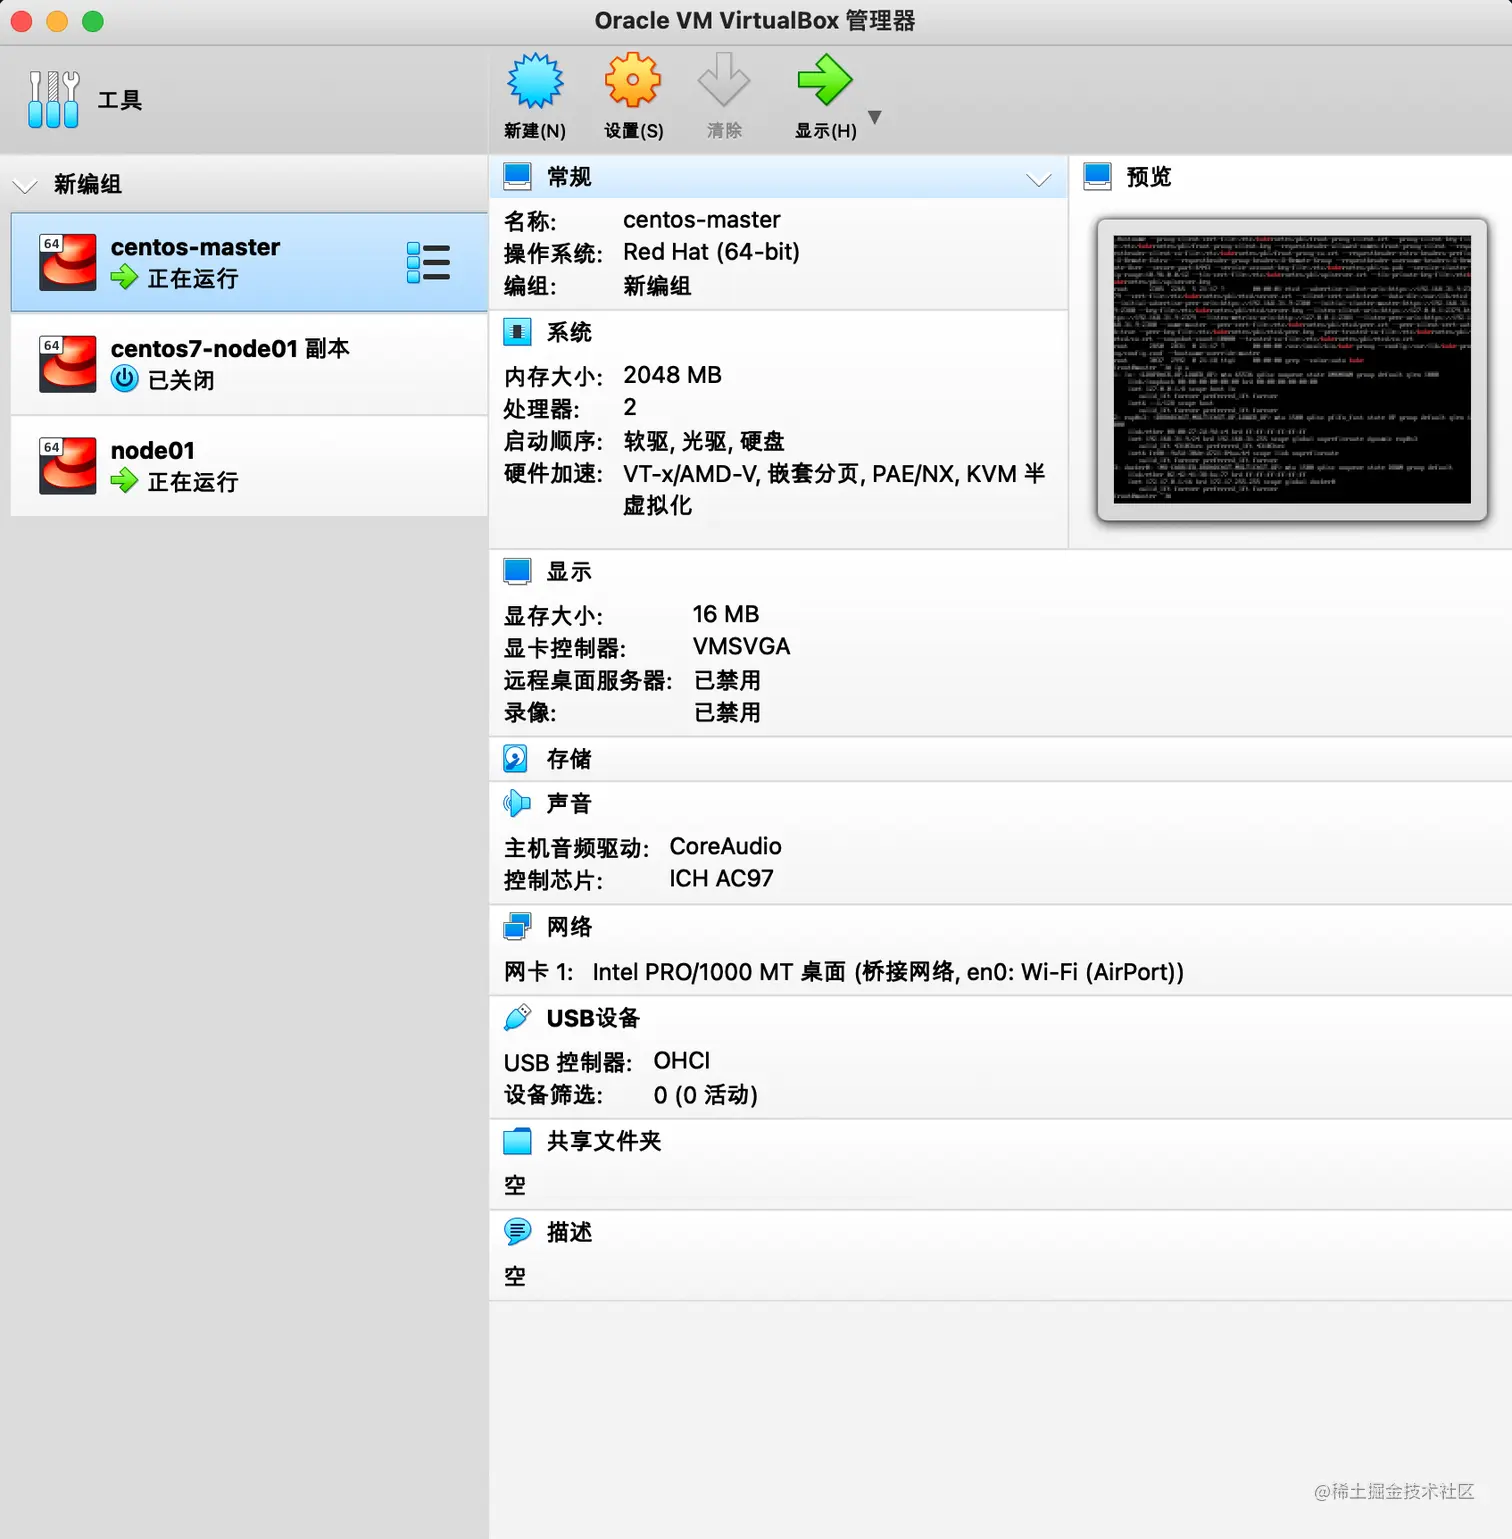This screenshot has height=1539, width=1512.
Task: Click the 描述 section header
Action: pyautogui.click(x=567, y=1231)
